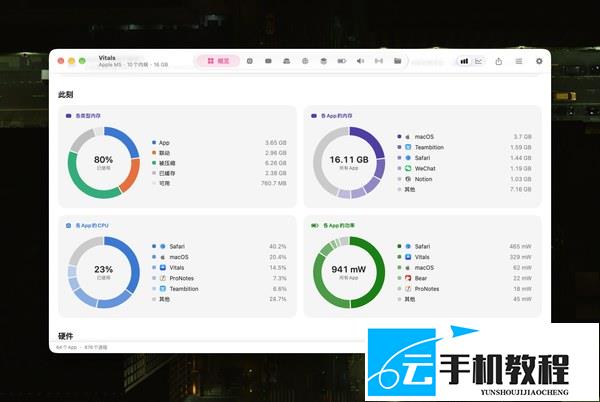Click the Vitals icon in CPU list
Image resolution: width=600 pixels, height=402 pixels.
coord(163,268)
